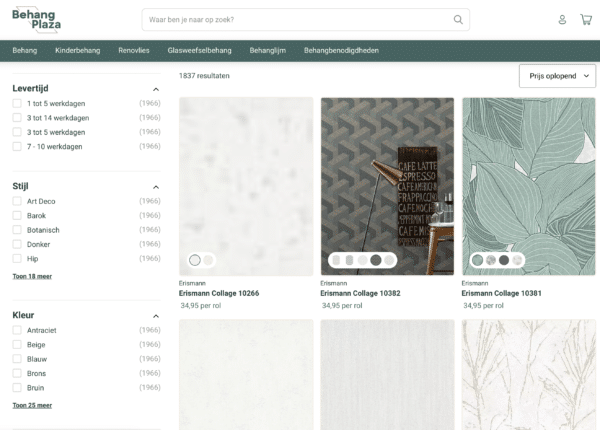Enable the Donker style filter

[x=17, y=244]
